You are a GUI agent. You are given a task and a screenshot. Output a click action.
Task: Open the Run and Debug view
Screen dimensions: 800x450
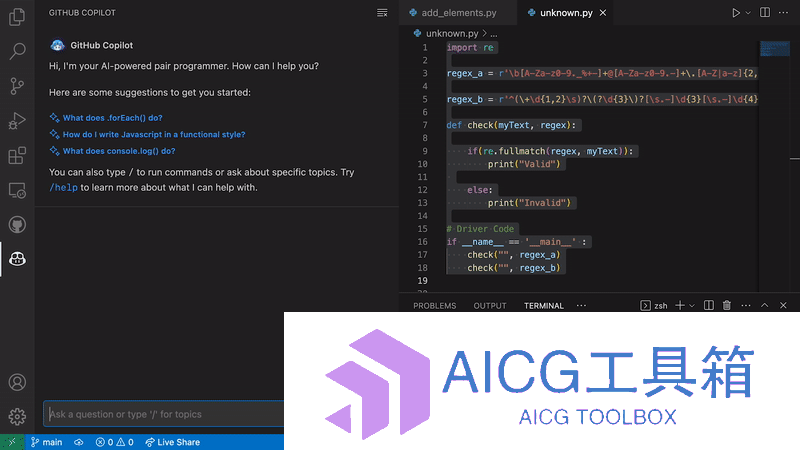pos(17,121)
